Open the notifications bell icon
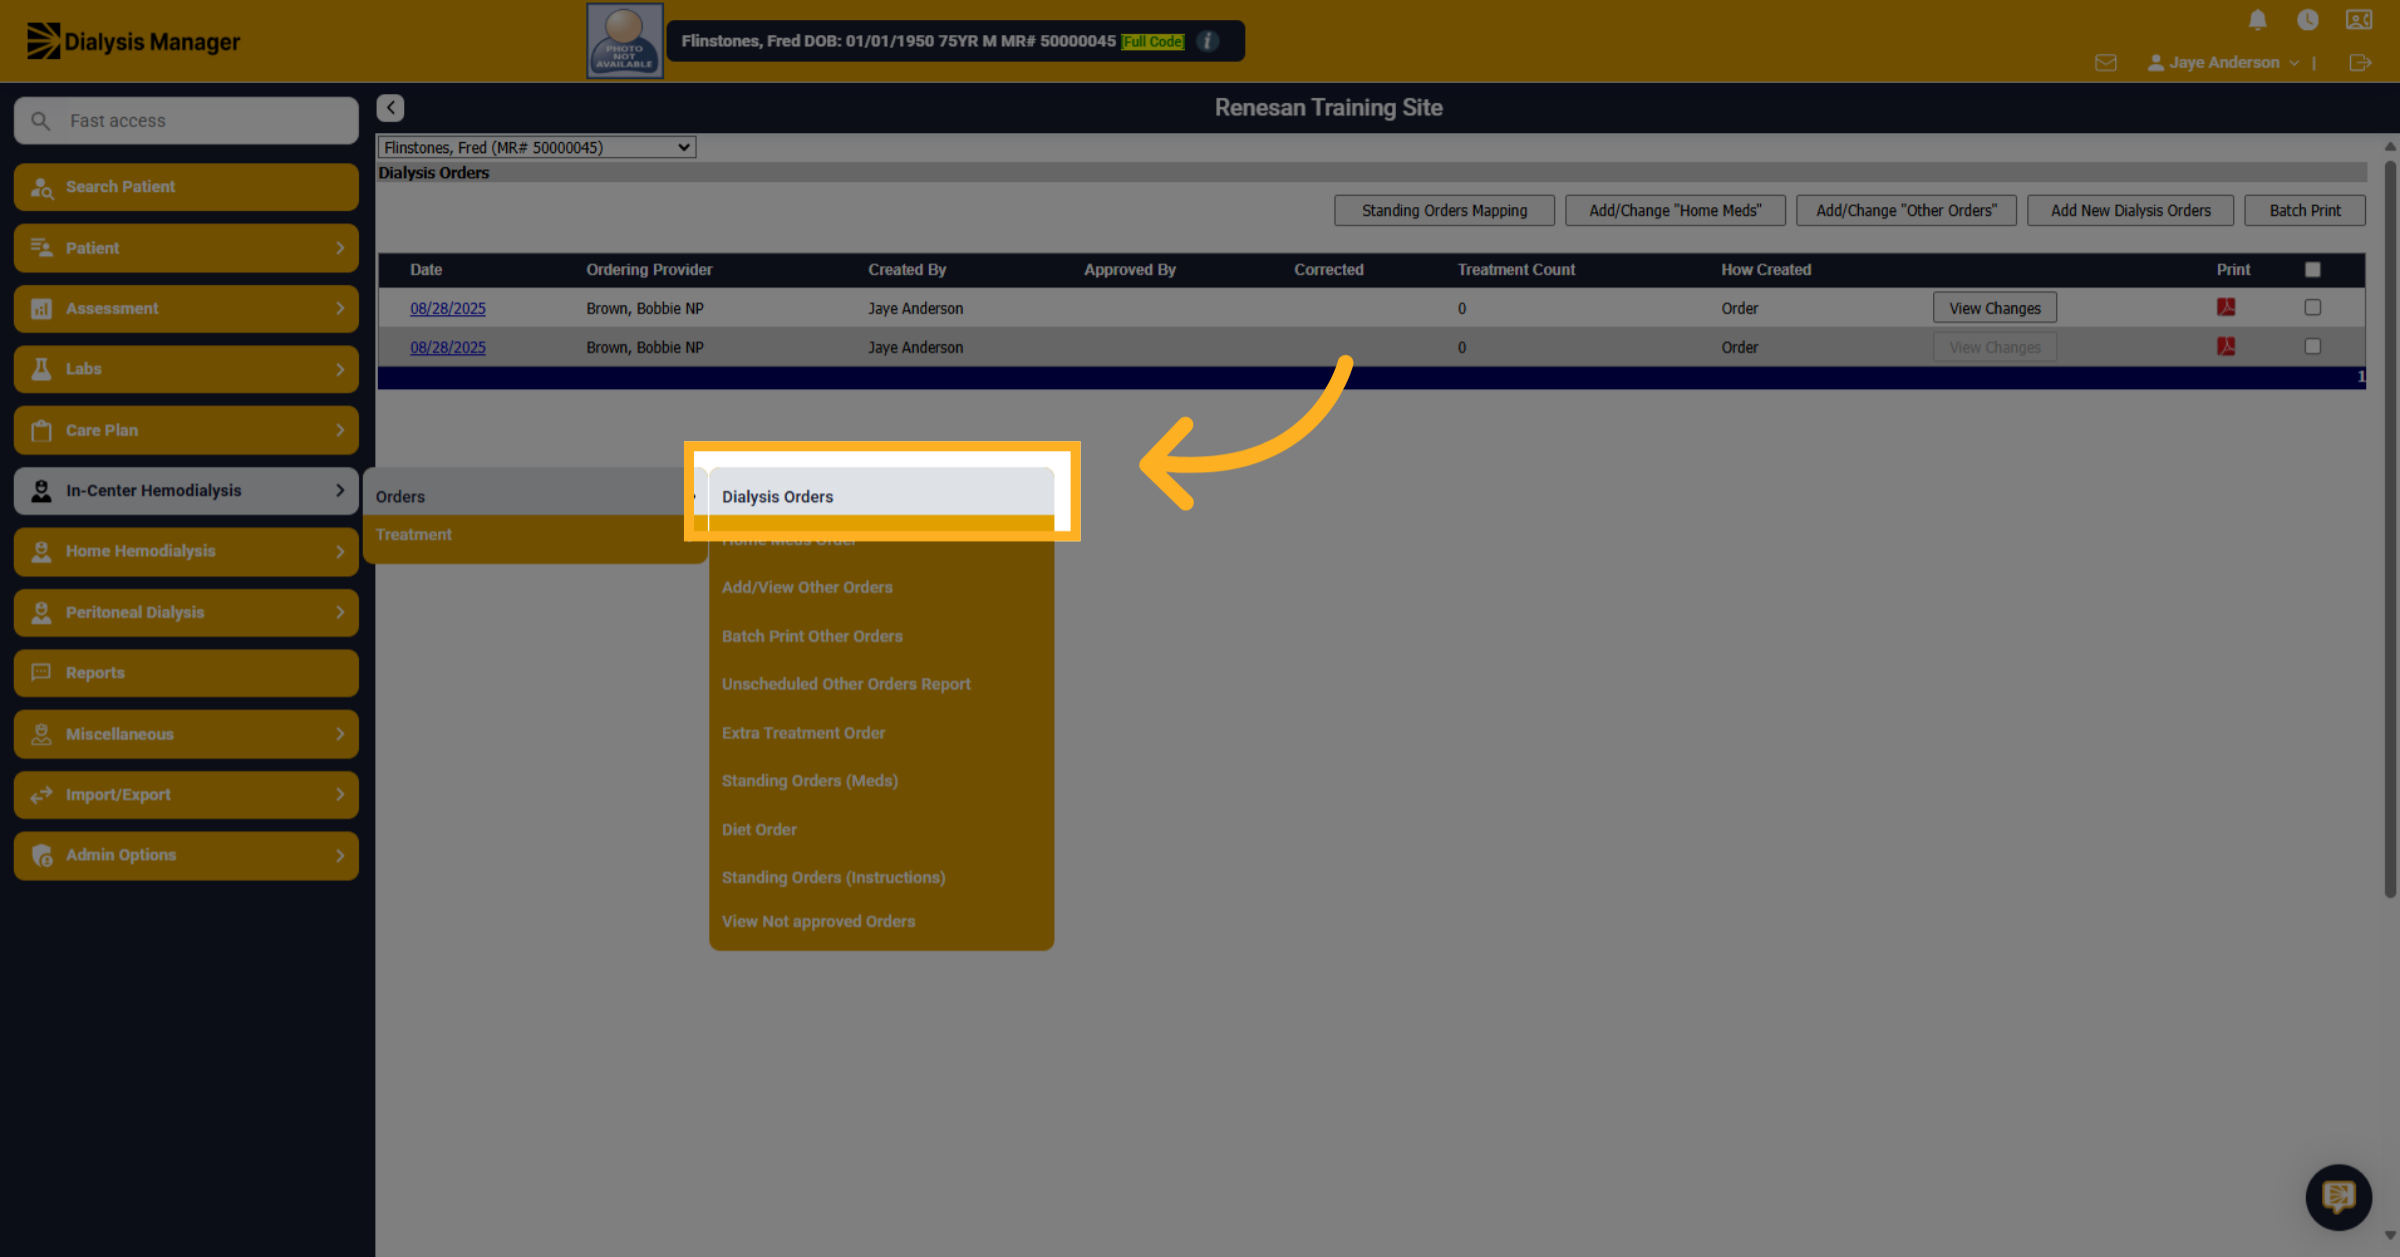This screenshot has width=2400, height=1257. tap(2257, 20)
